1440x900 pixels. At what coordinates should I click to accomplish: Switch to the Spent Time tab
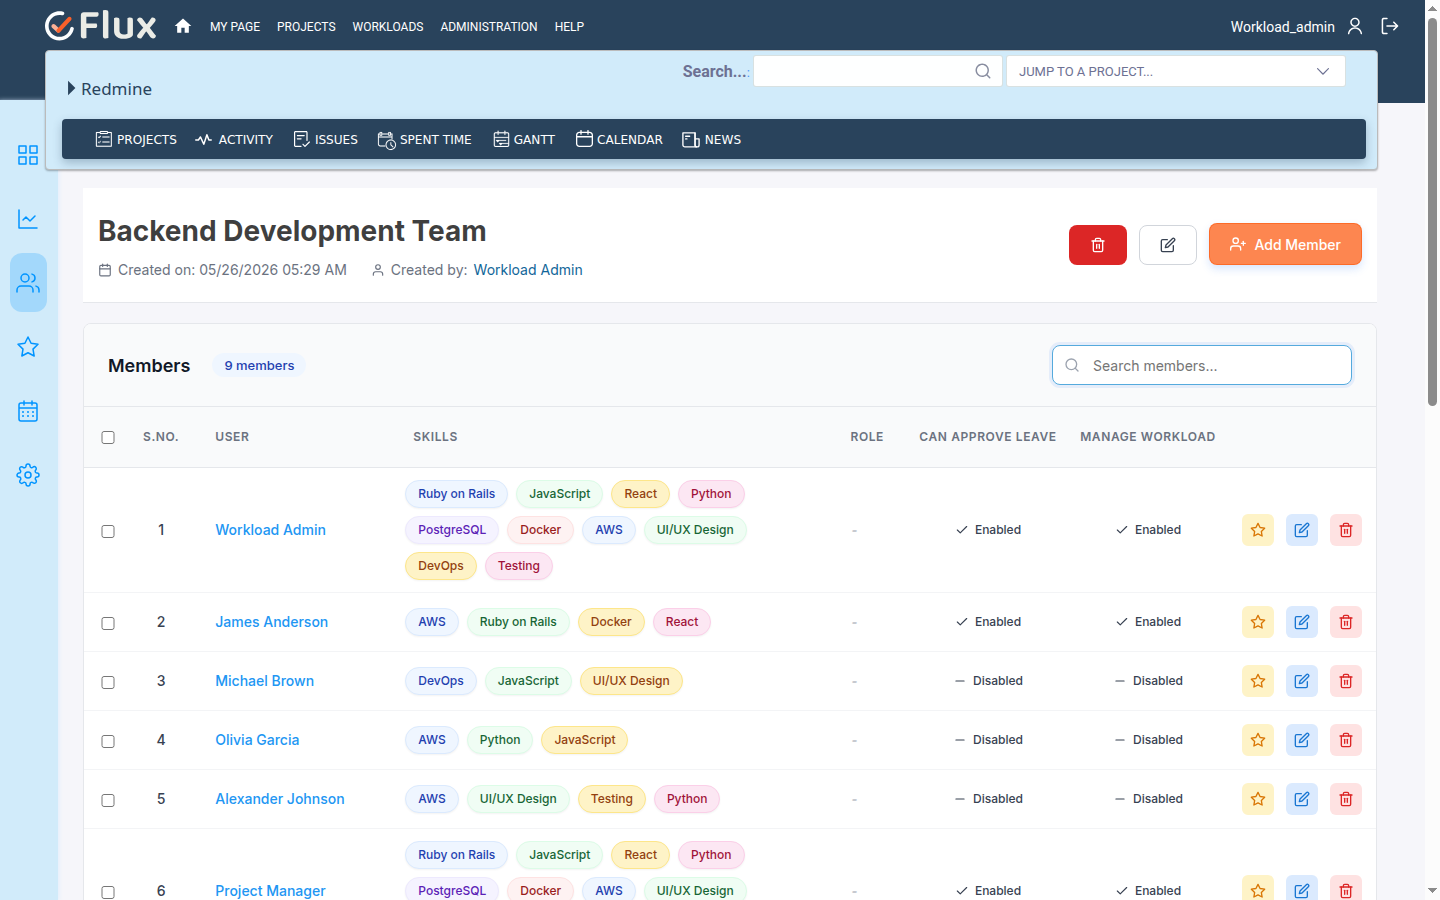click(424, 139)
